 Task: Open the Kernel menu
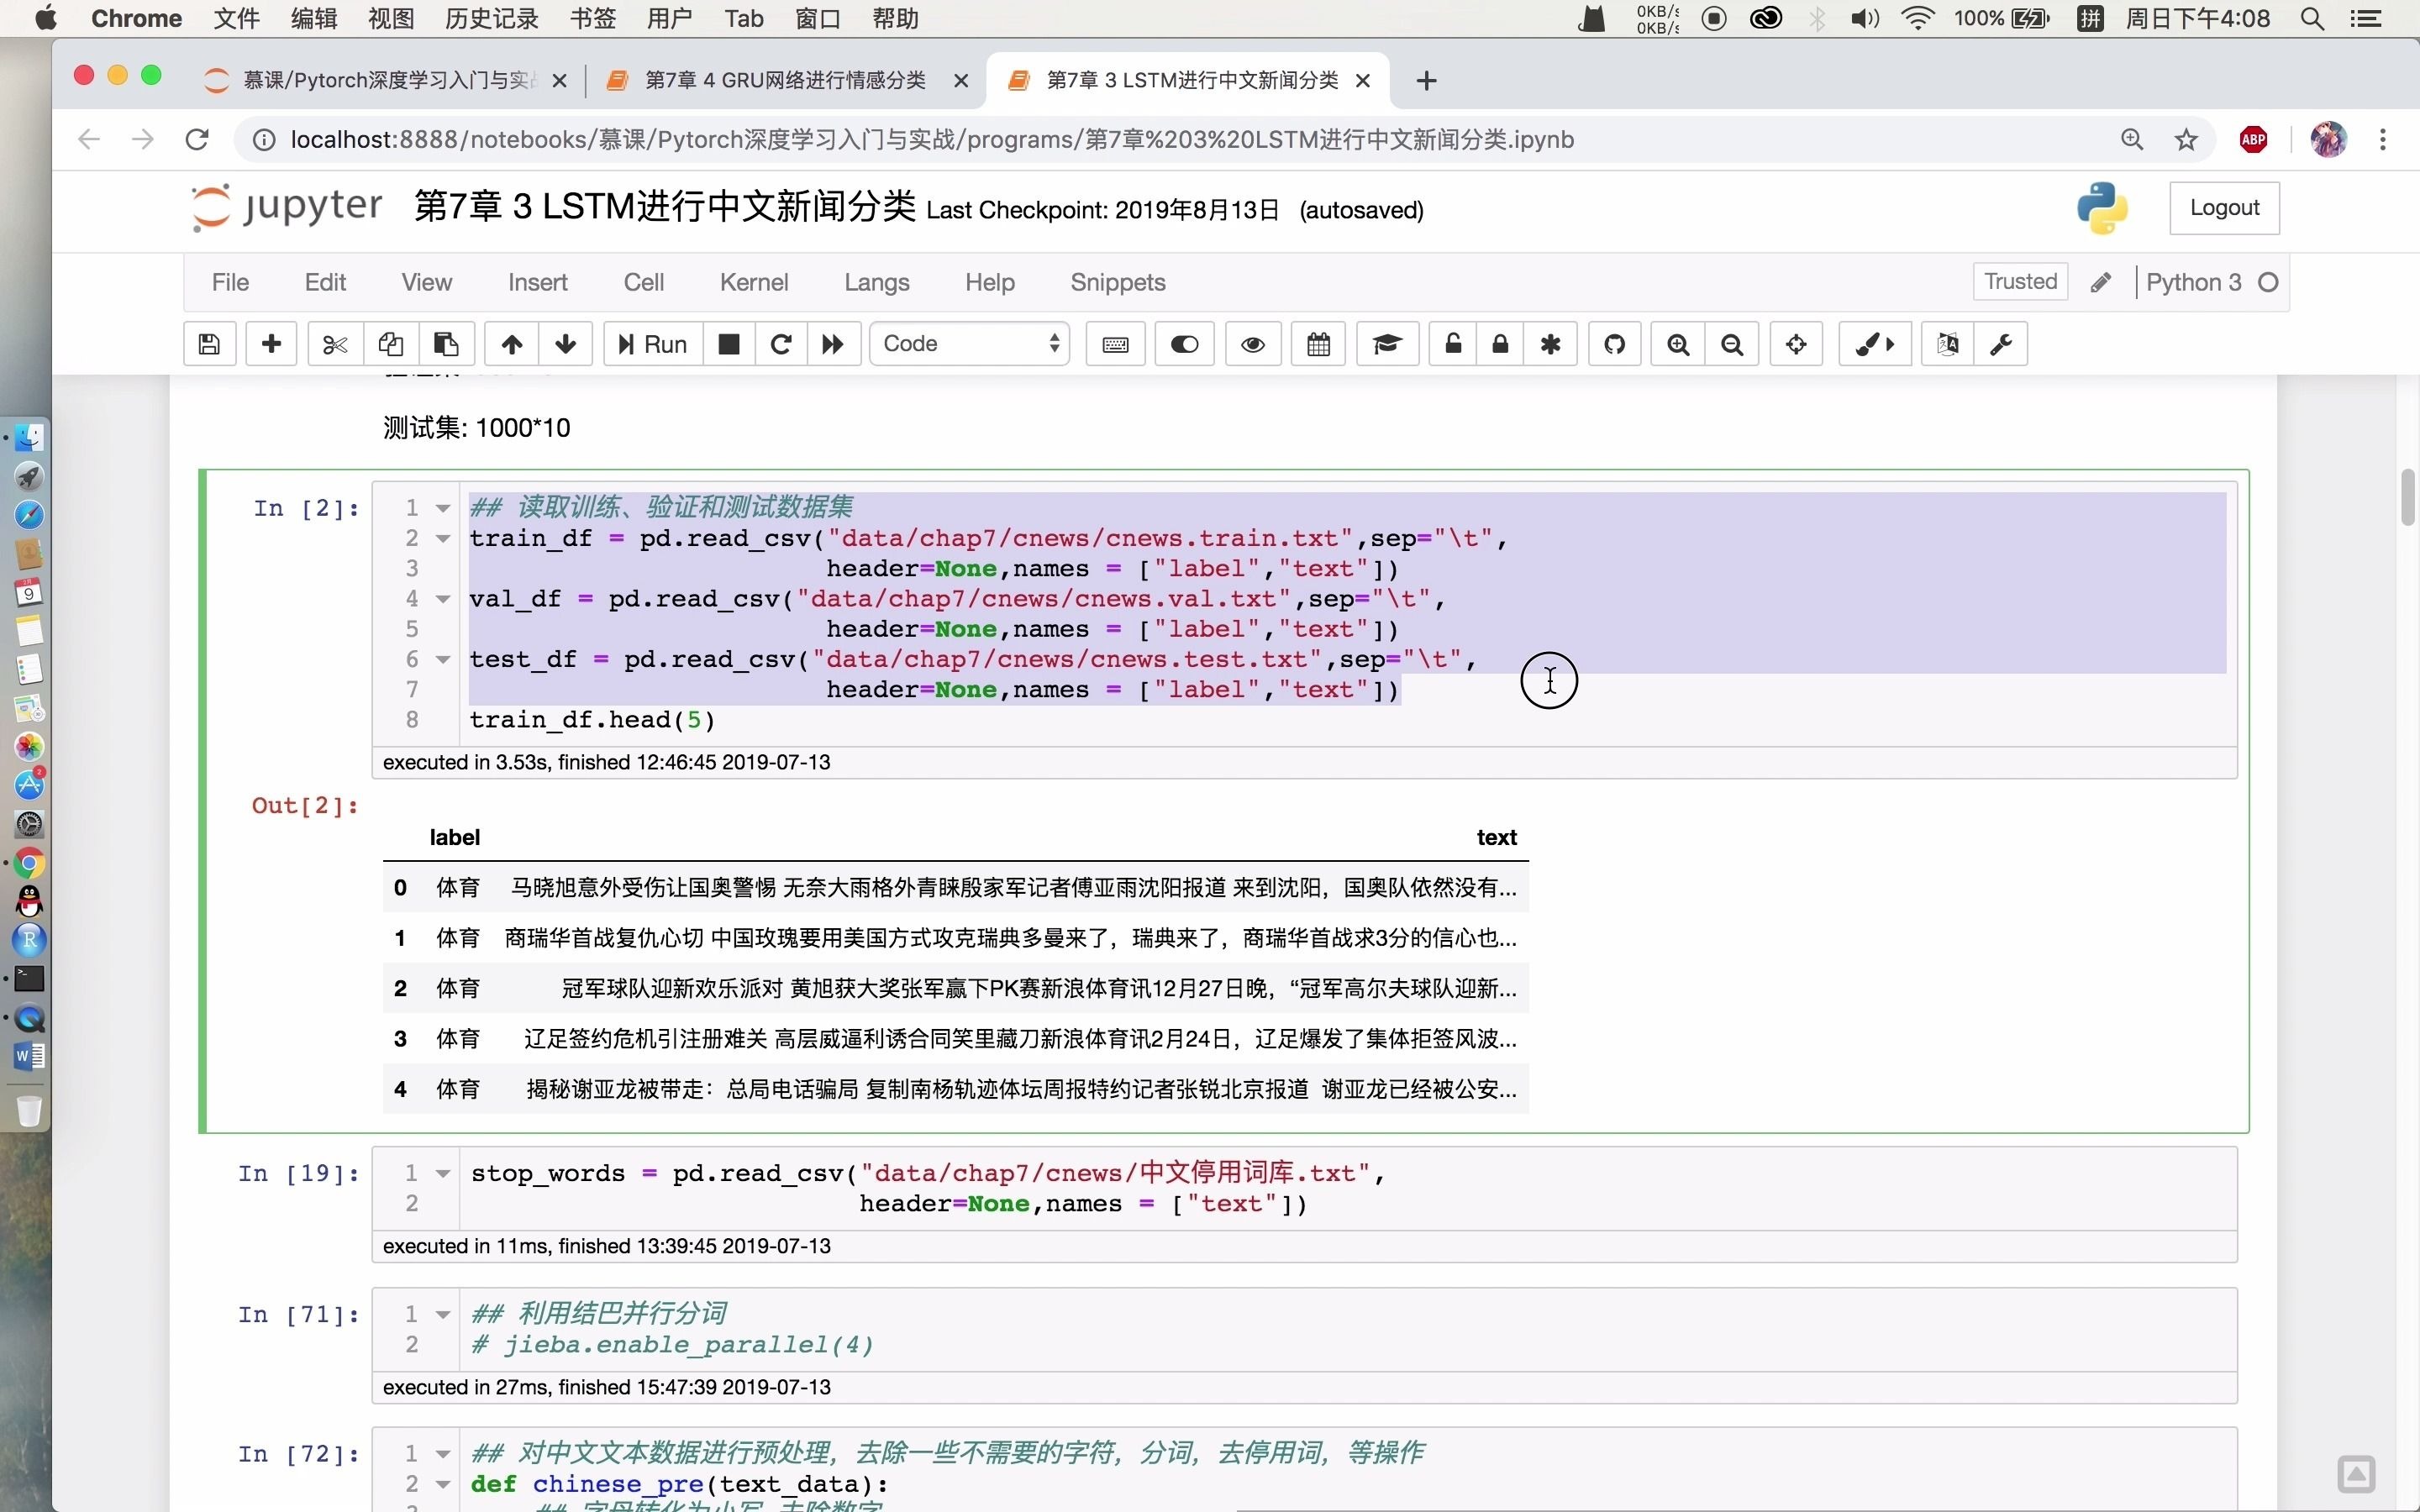(753, 282)
